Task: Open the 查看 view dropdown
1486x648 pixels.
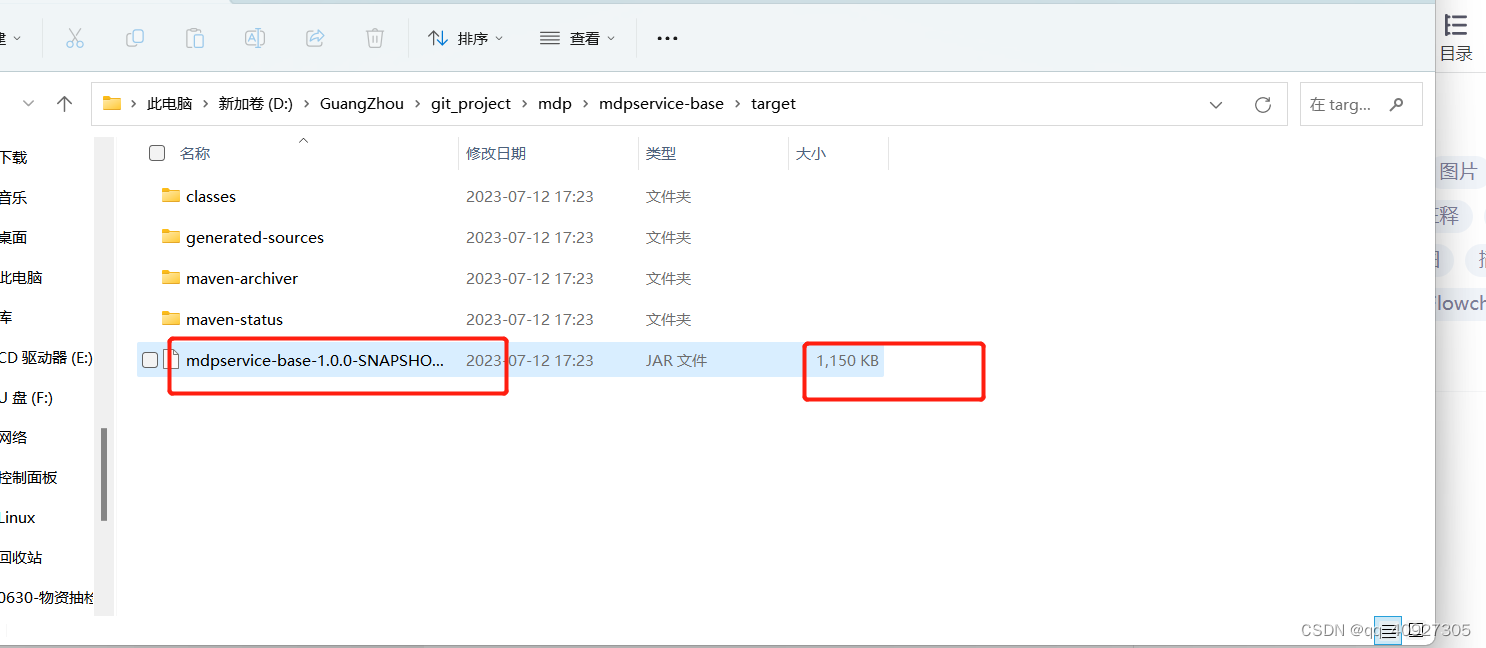Action: point(578,38)
